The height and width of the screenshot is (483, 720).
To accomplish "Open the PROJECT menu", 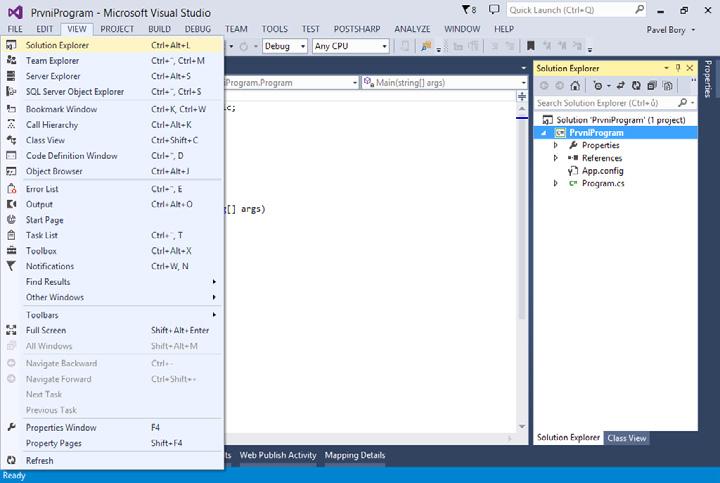I will coord(117,29).
